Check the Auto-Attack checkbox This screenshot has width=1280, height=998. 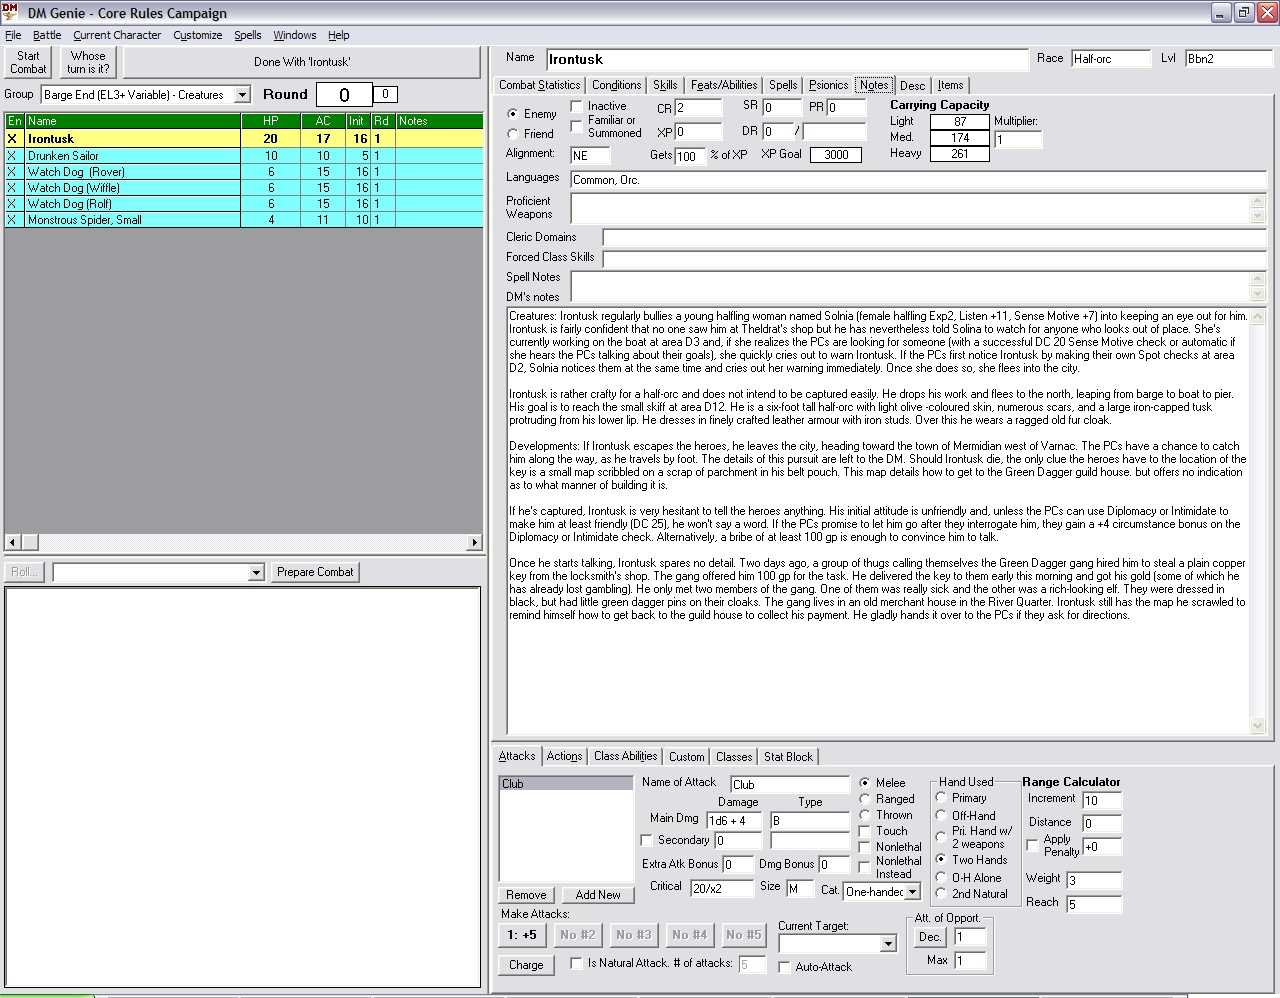(x=784, y=967)
